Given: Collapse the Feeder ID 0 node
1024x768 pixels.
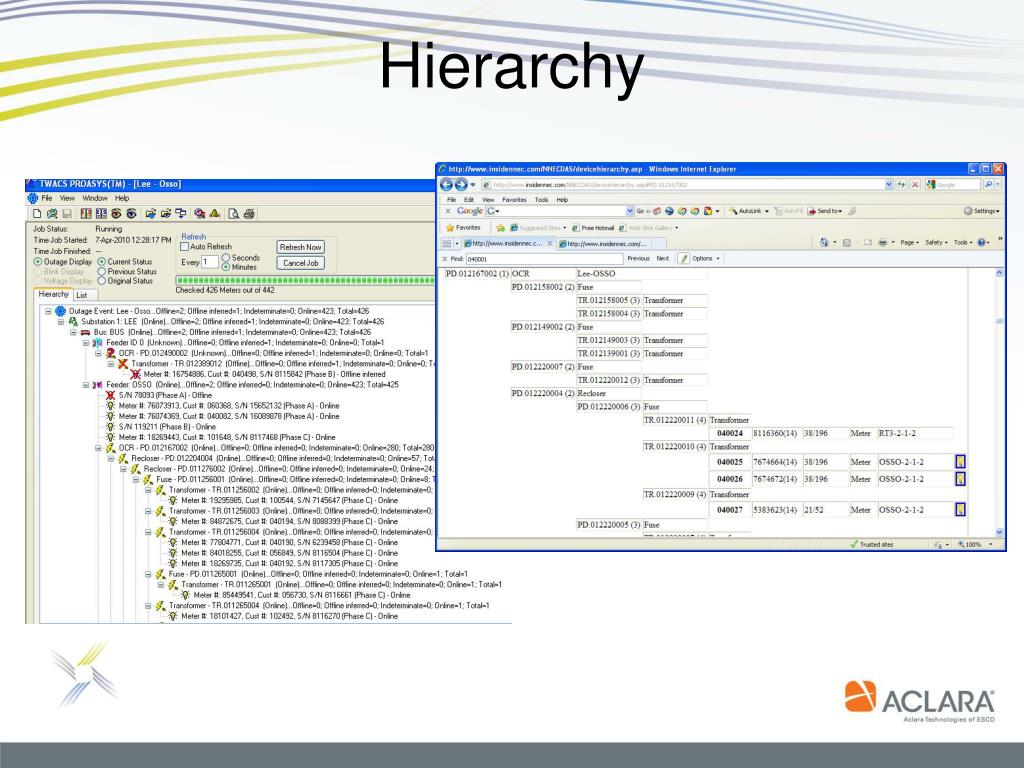Looking at the screenshot, I should pos(86,343).
